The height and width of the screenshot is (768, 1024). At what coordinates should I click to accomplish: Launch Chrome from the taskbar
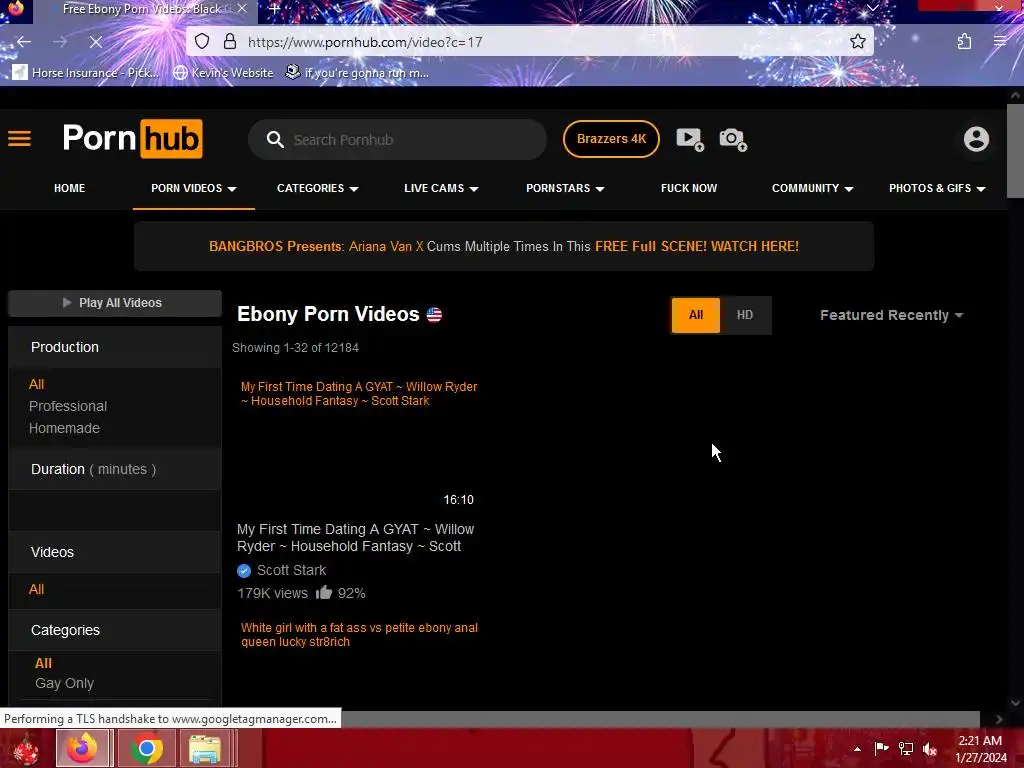146,748
